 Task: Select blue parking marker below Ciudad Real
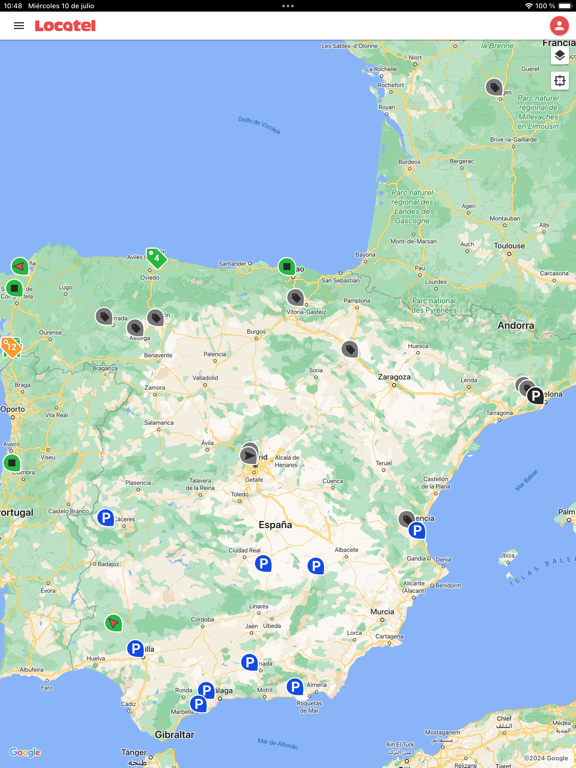click(263, 564)
